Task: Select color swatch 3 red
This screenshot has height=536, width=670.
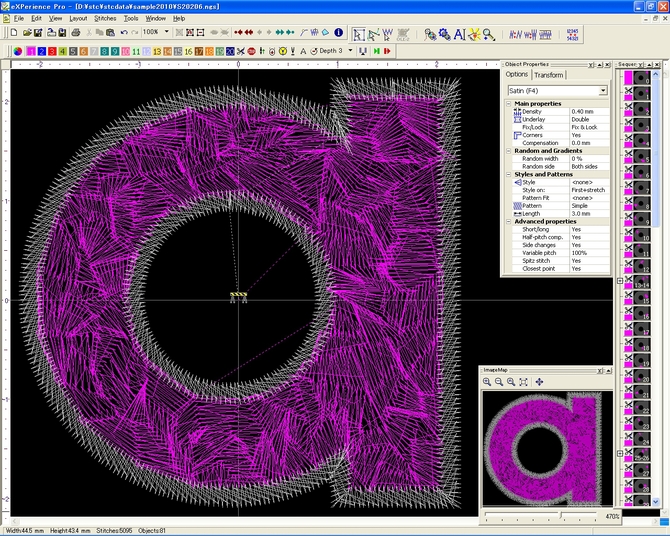Action: tap(52, 51)
